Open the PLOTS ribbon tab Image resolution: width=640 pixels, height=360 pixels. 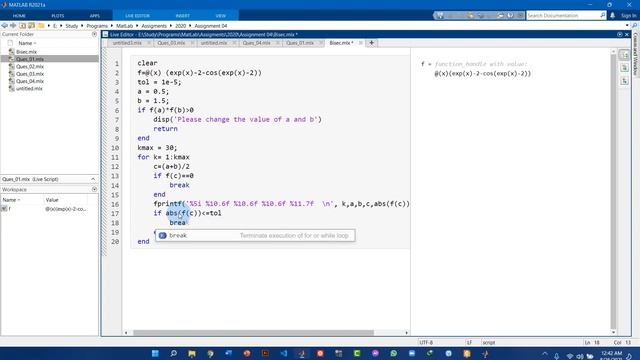58,16
